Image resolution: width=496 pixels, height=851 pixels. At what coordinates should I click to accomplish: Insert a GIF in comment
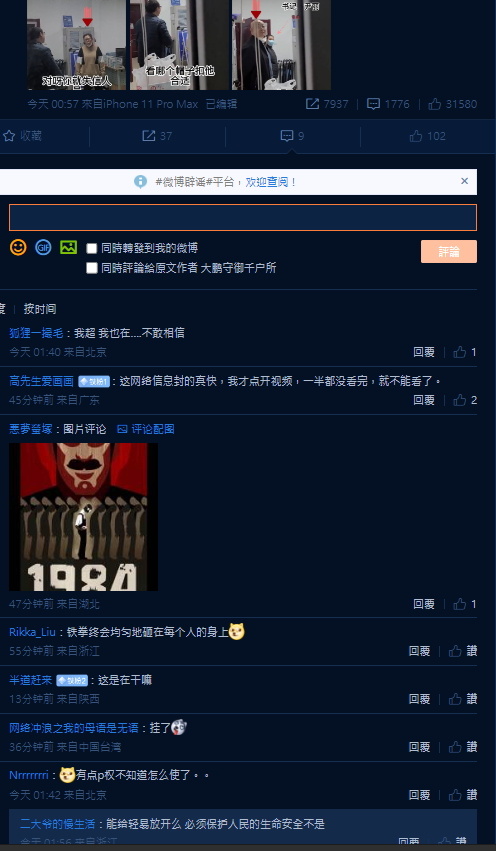[43, 247]
